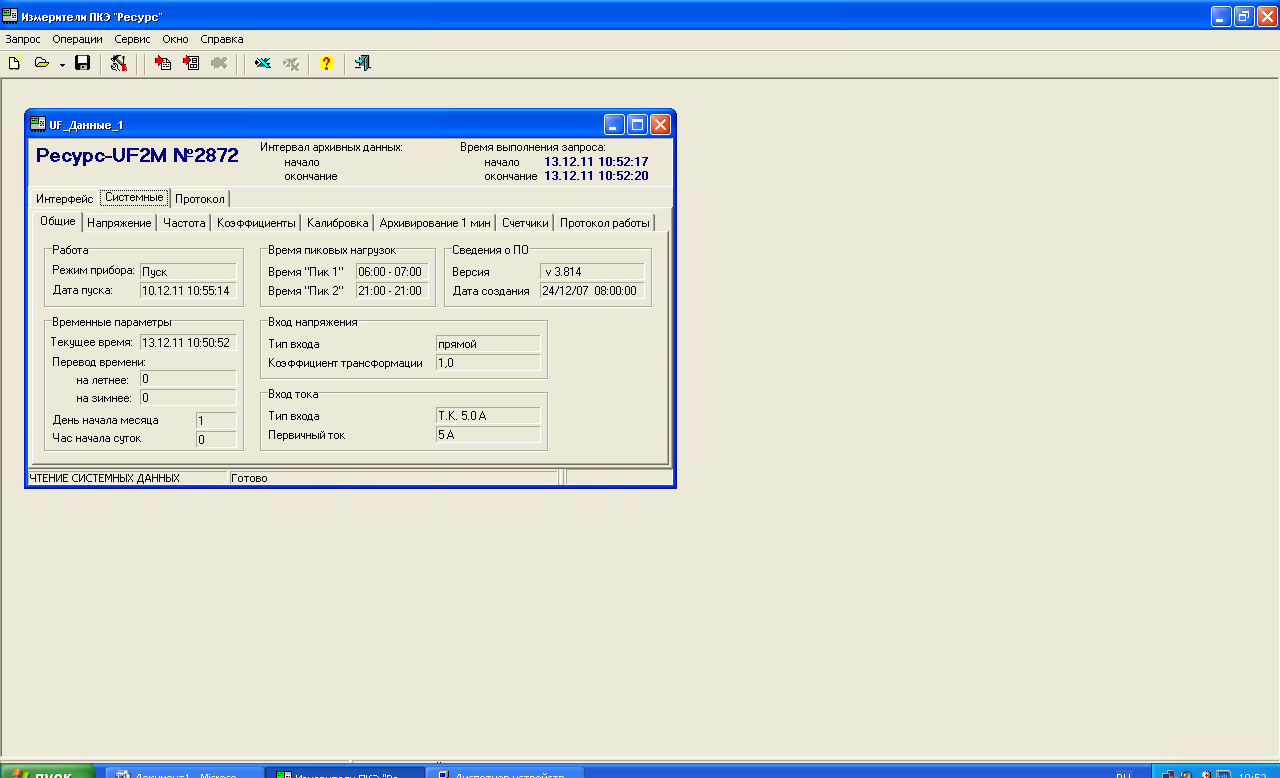Click the greyed-out puzzle-shaped toolbar icon
The width and height of the screenshot is (1280, 778).
(x=219, y=63)
